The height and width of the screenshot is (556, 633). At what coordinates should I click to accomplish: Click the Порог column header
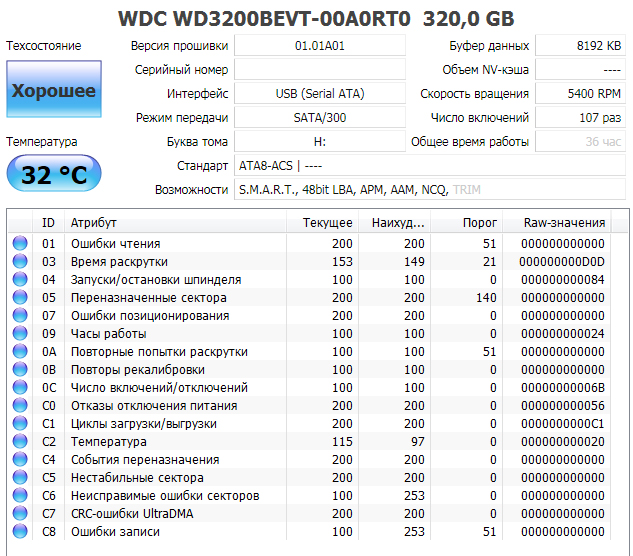[x=466, y=222]
